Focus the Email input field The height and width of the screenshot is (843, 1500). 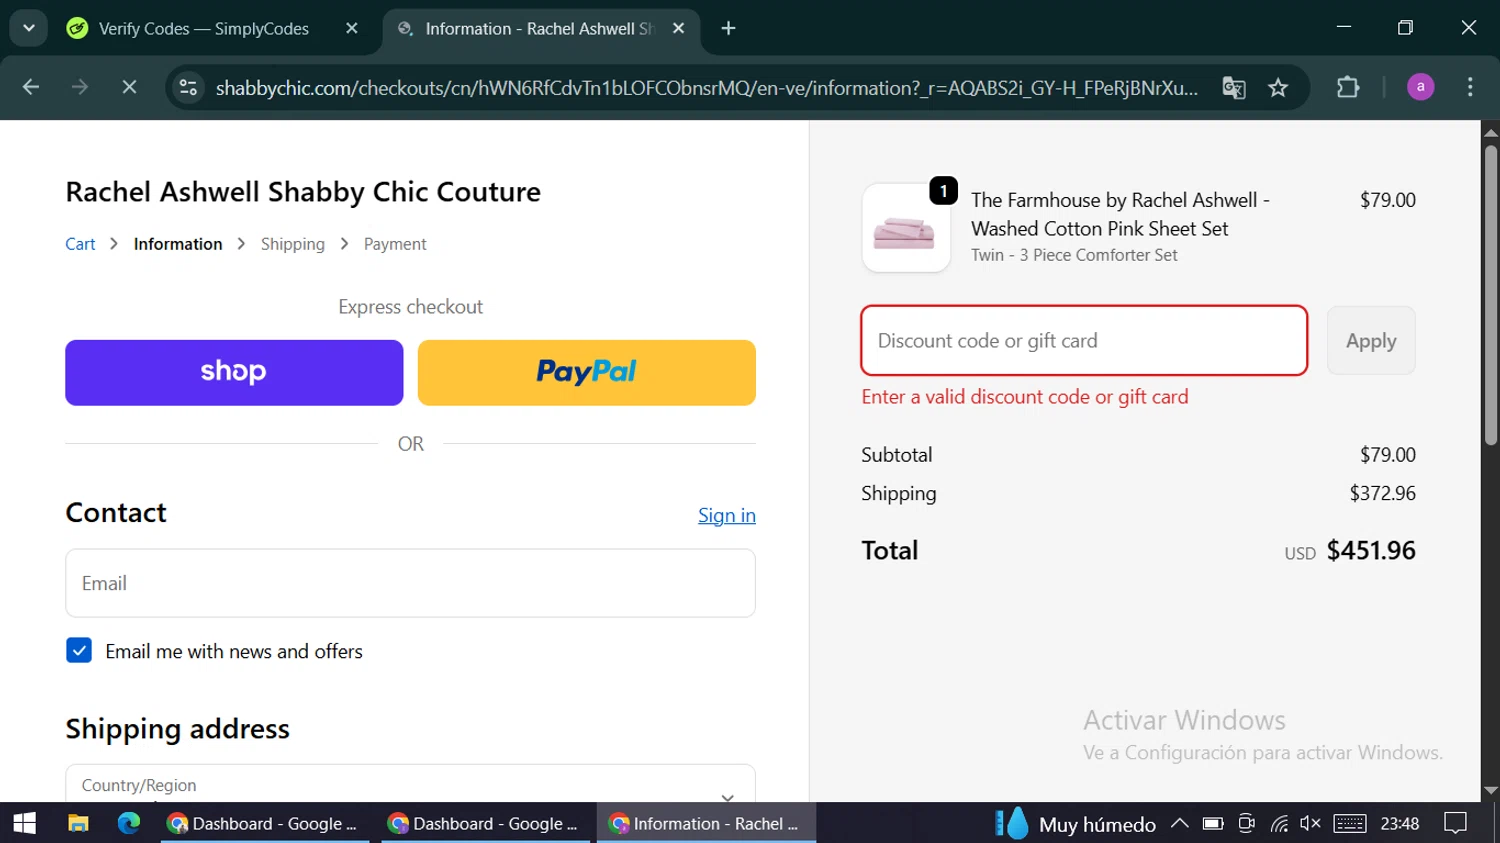pyautogui.click(x=410, y=583)
